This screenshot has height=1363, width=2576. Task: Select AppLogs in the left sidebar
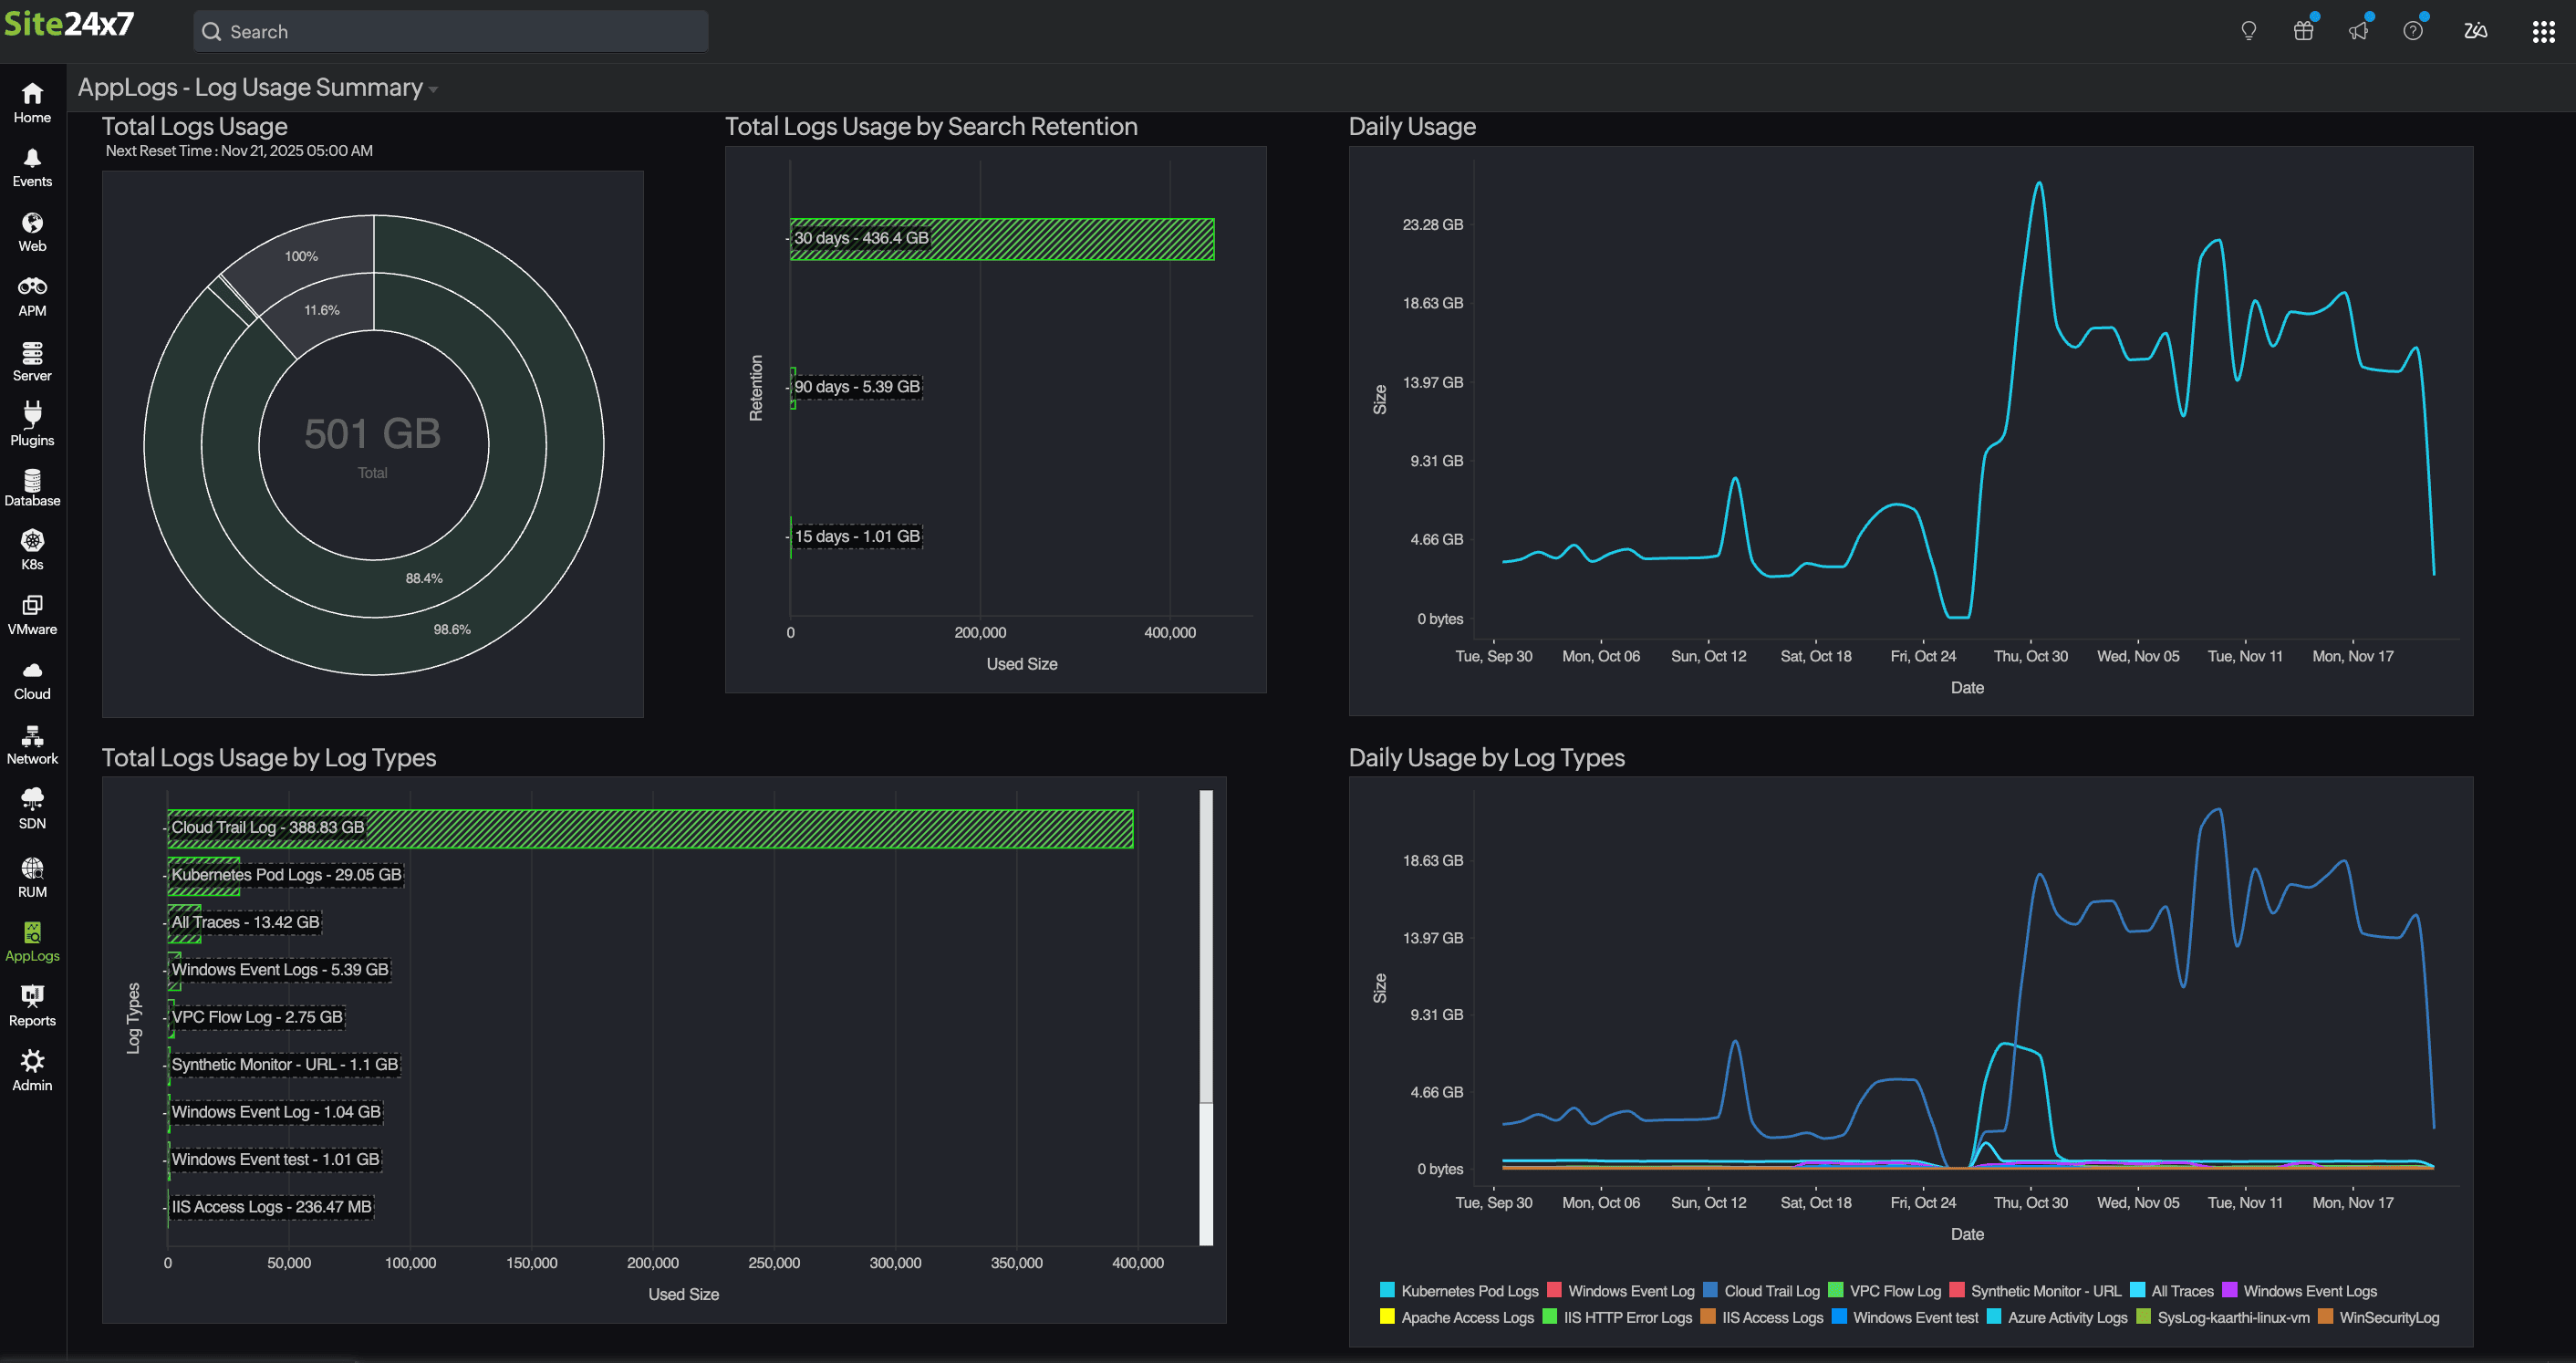(32, 940)
